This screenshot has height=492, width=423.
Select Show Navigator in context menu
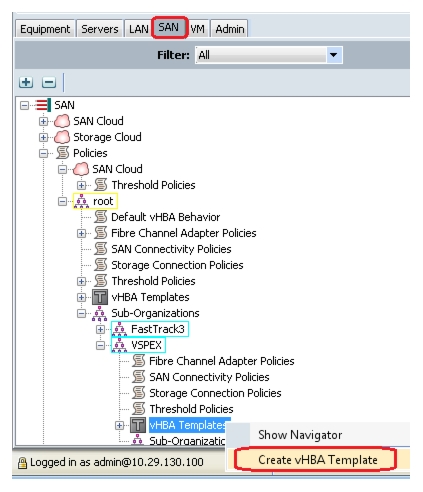click(300, 435)
